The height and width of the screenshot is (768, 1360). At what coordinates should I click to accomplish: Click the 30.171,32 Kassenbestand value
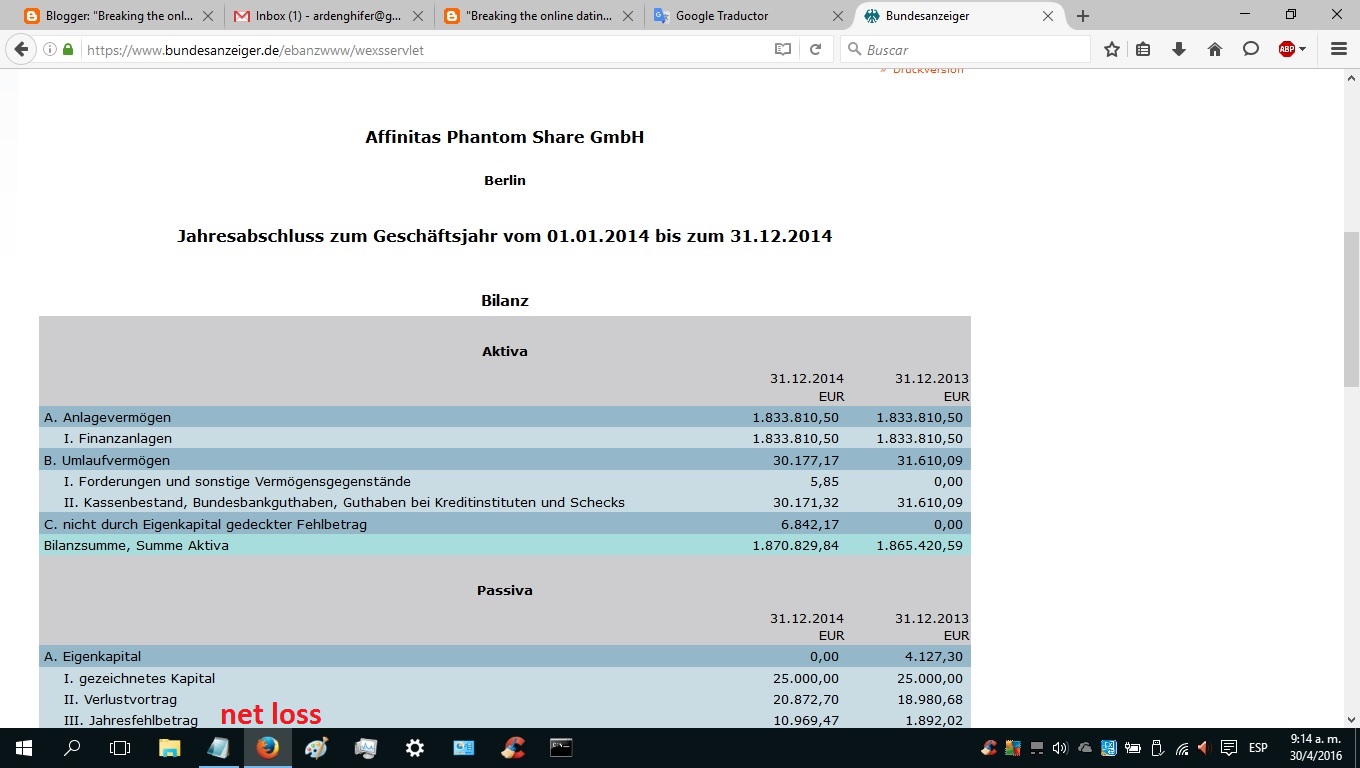point(806,503)
